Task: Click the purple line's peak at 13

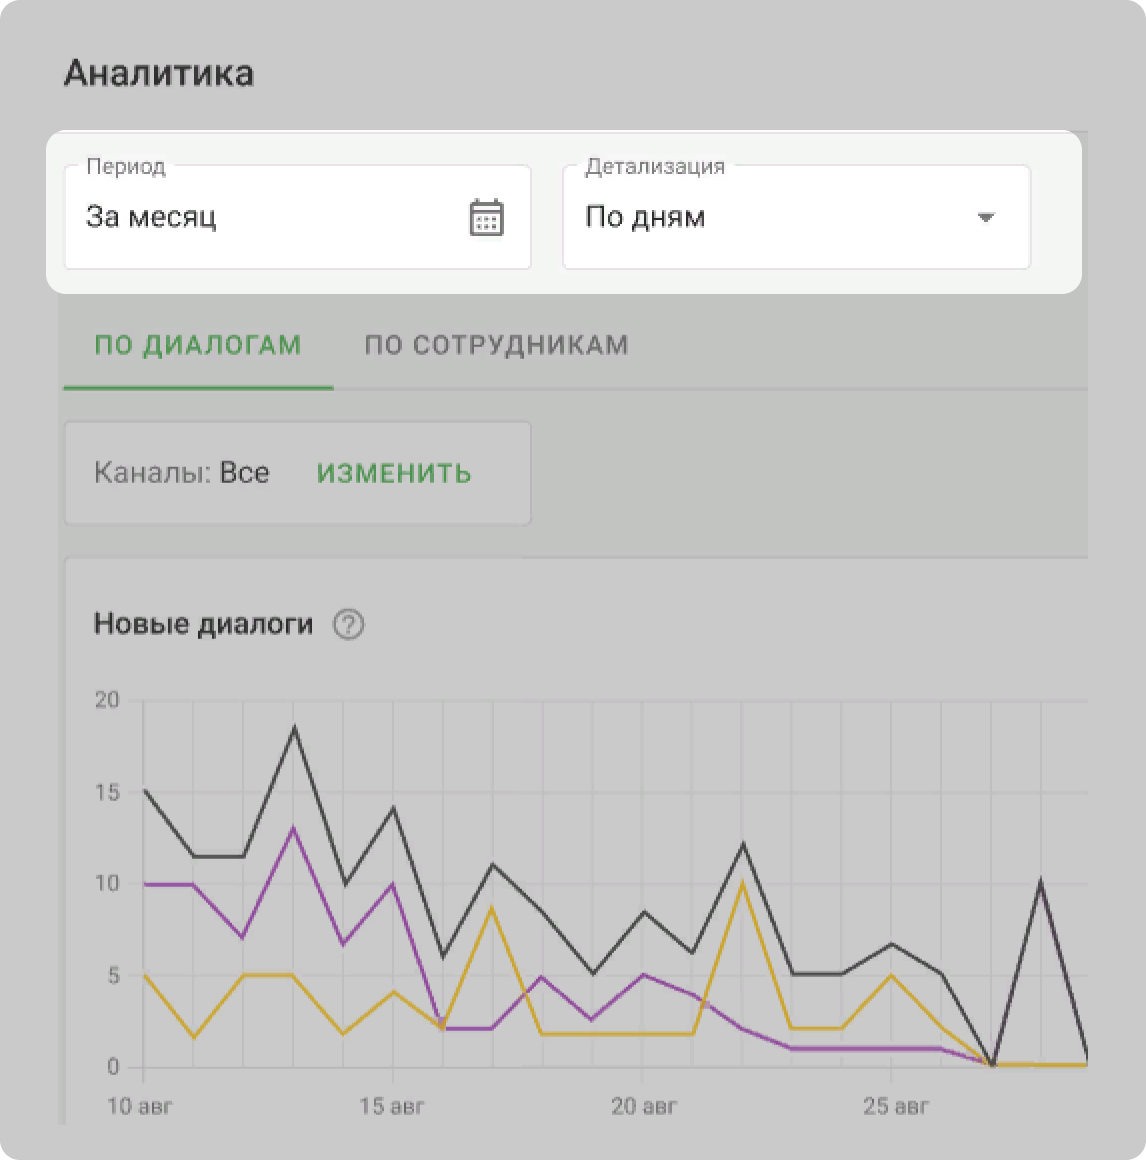Action: pyautogui.click(x=293, y=828)
